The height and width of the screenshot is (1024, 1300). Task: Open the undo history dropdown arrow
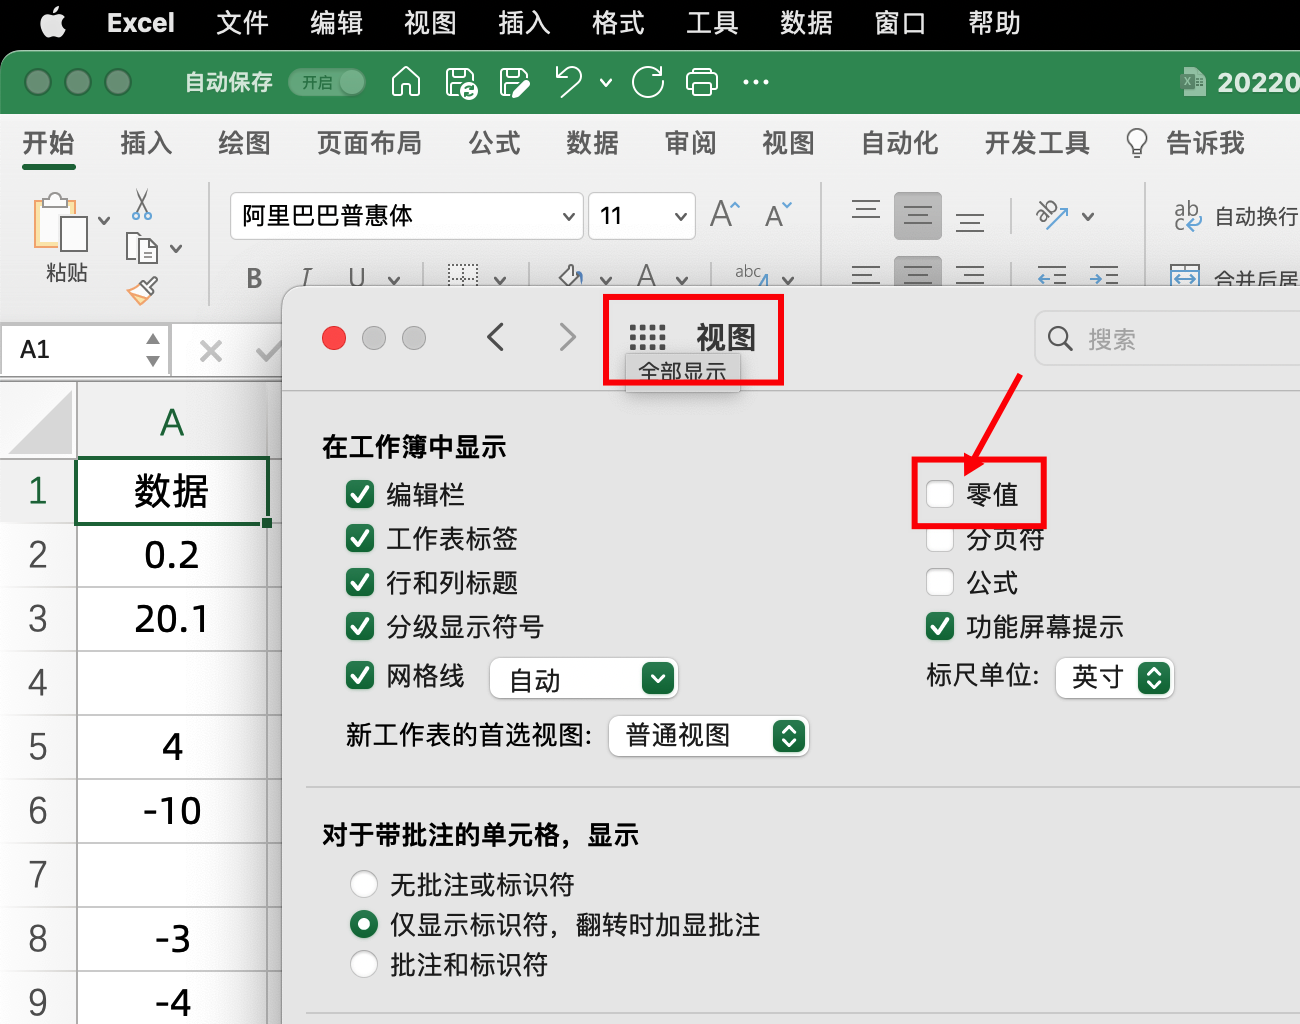[606, 83]
